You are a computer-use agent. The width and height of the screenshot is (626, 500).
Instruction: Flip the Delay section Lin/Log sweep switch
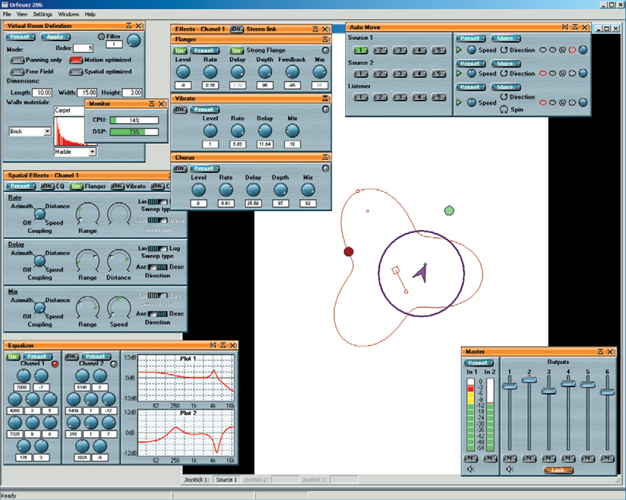pyautogui.click(x=157, y=248)
